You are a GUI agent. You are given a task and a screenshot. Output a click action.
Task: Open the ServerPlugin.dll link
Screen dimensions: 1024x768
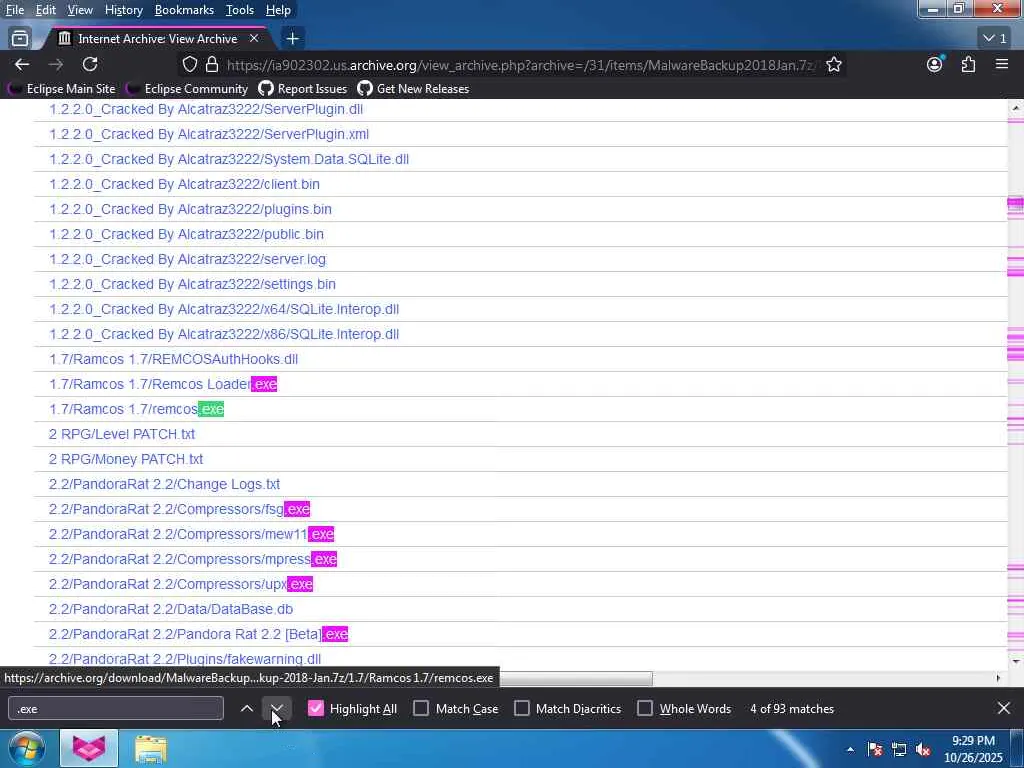tap(206, 109)
